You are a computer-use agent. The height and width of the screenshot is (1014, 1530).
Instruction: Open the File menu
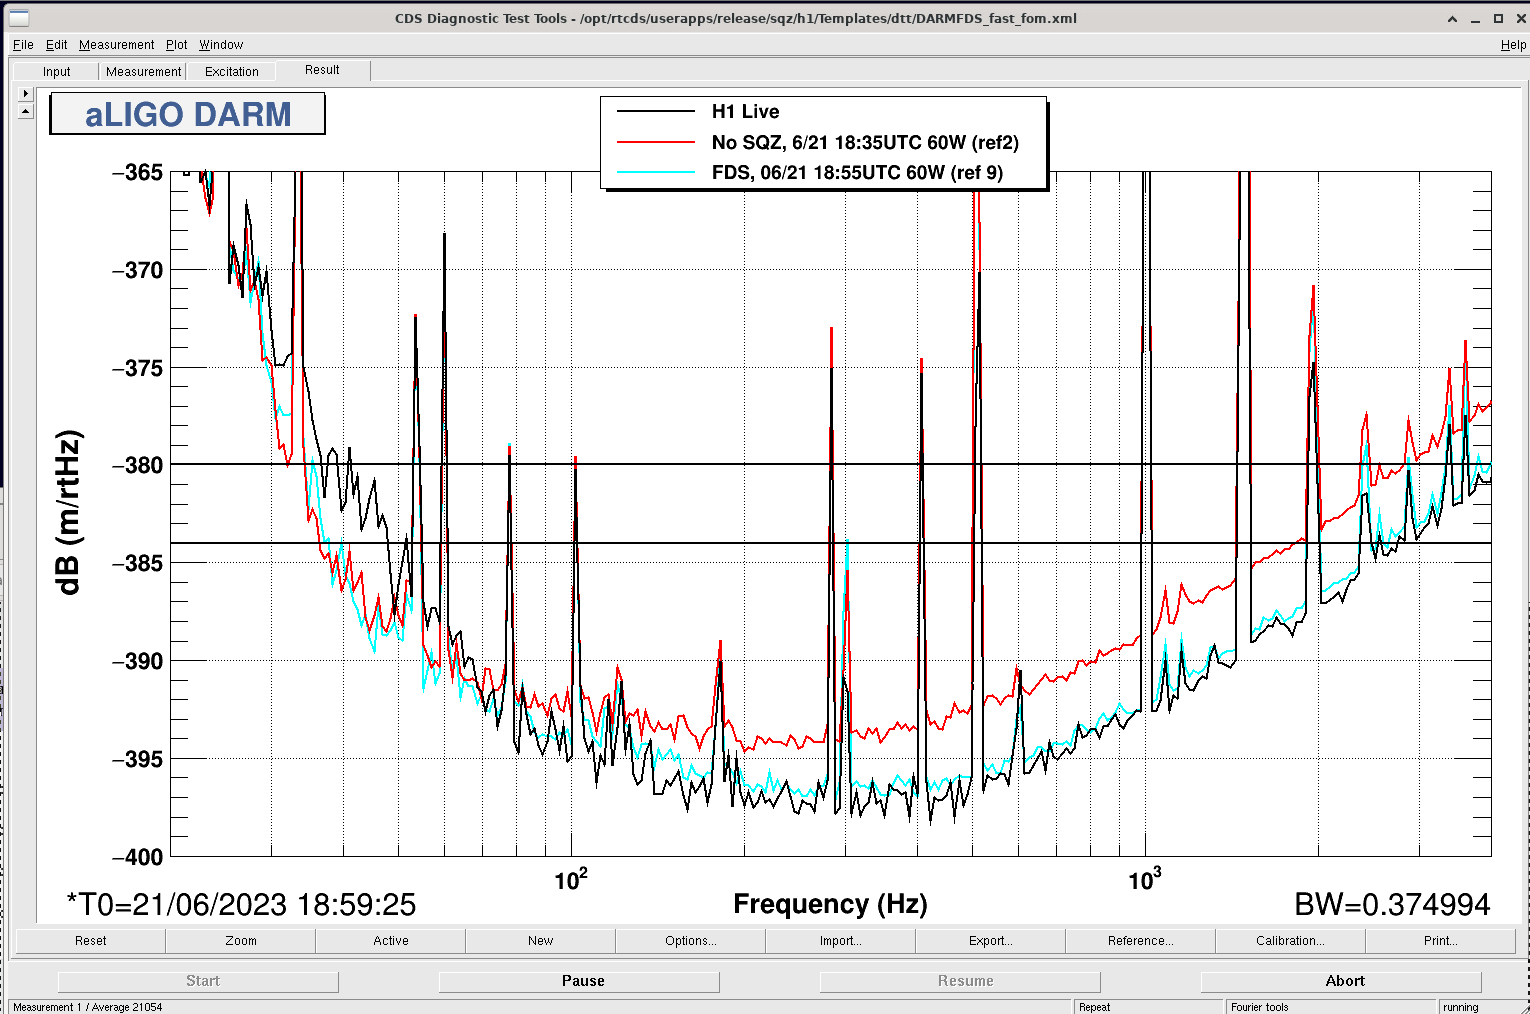click(x=23, y=45)
